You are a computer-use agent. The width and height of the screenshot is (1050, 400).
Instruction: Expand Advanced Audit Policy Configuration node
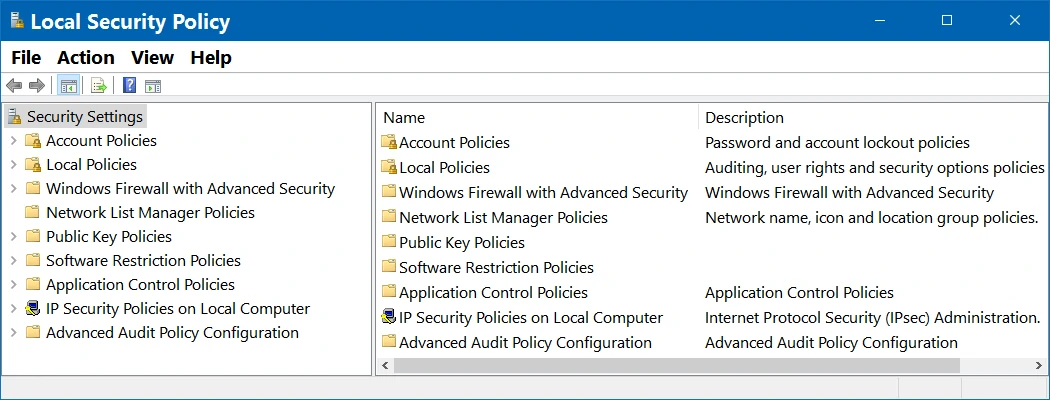click(13, 333)
